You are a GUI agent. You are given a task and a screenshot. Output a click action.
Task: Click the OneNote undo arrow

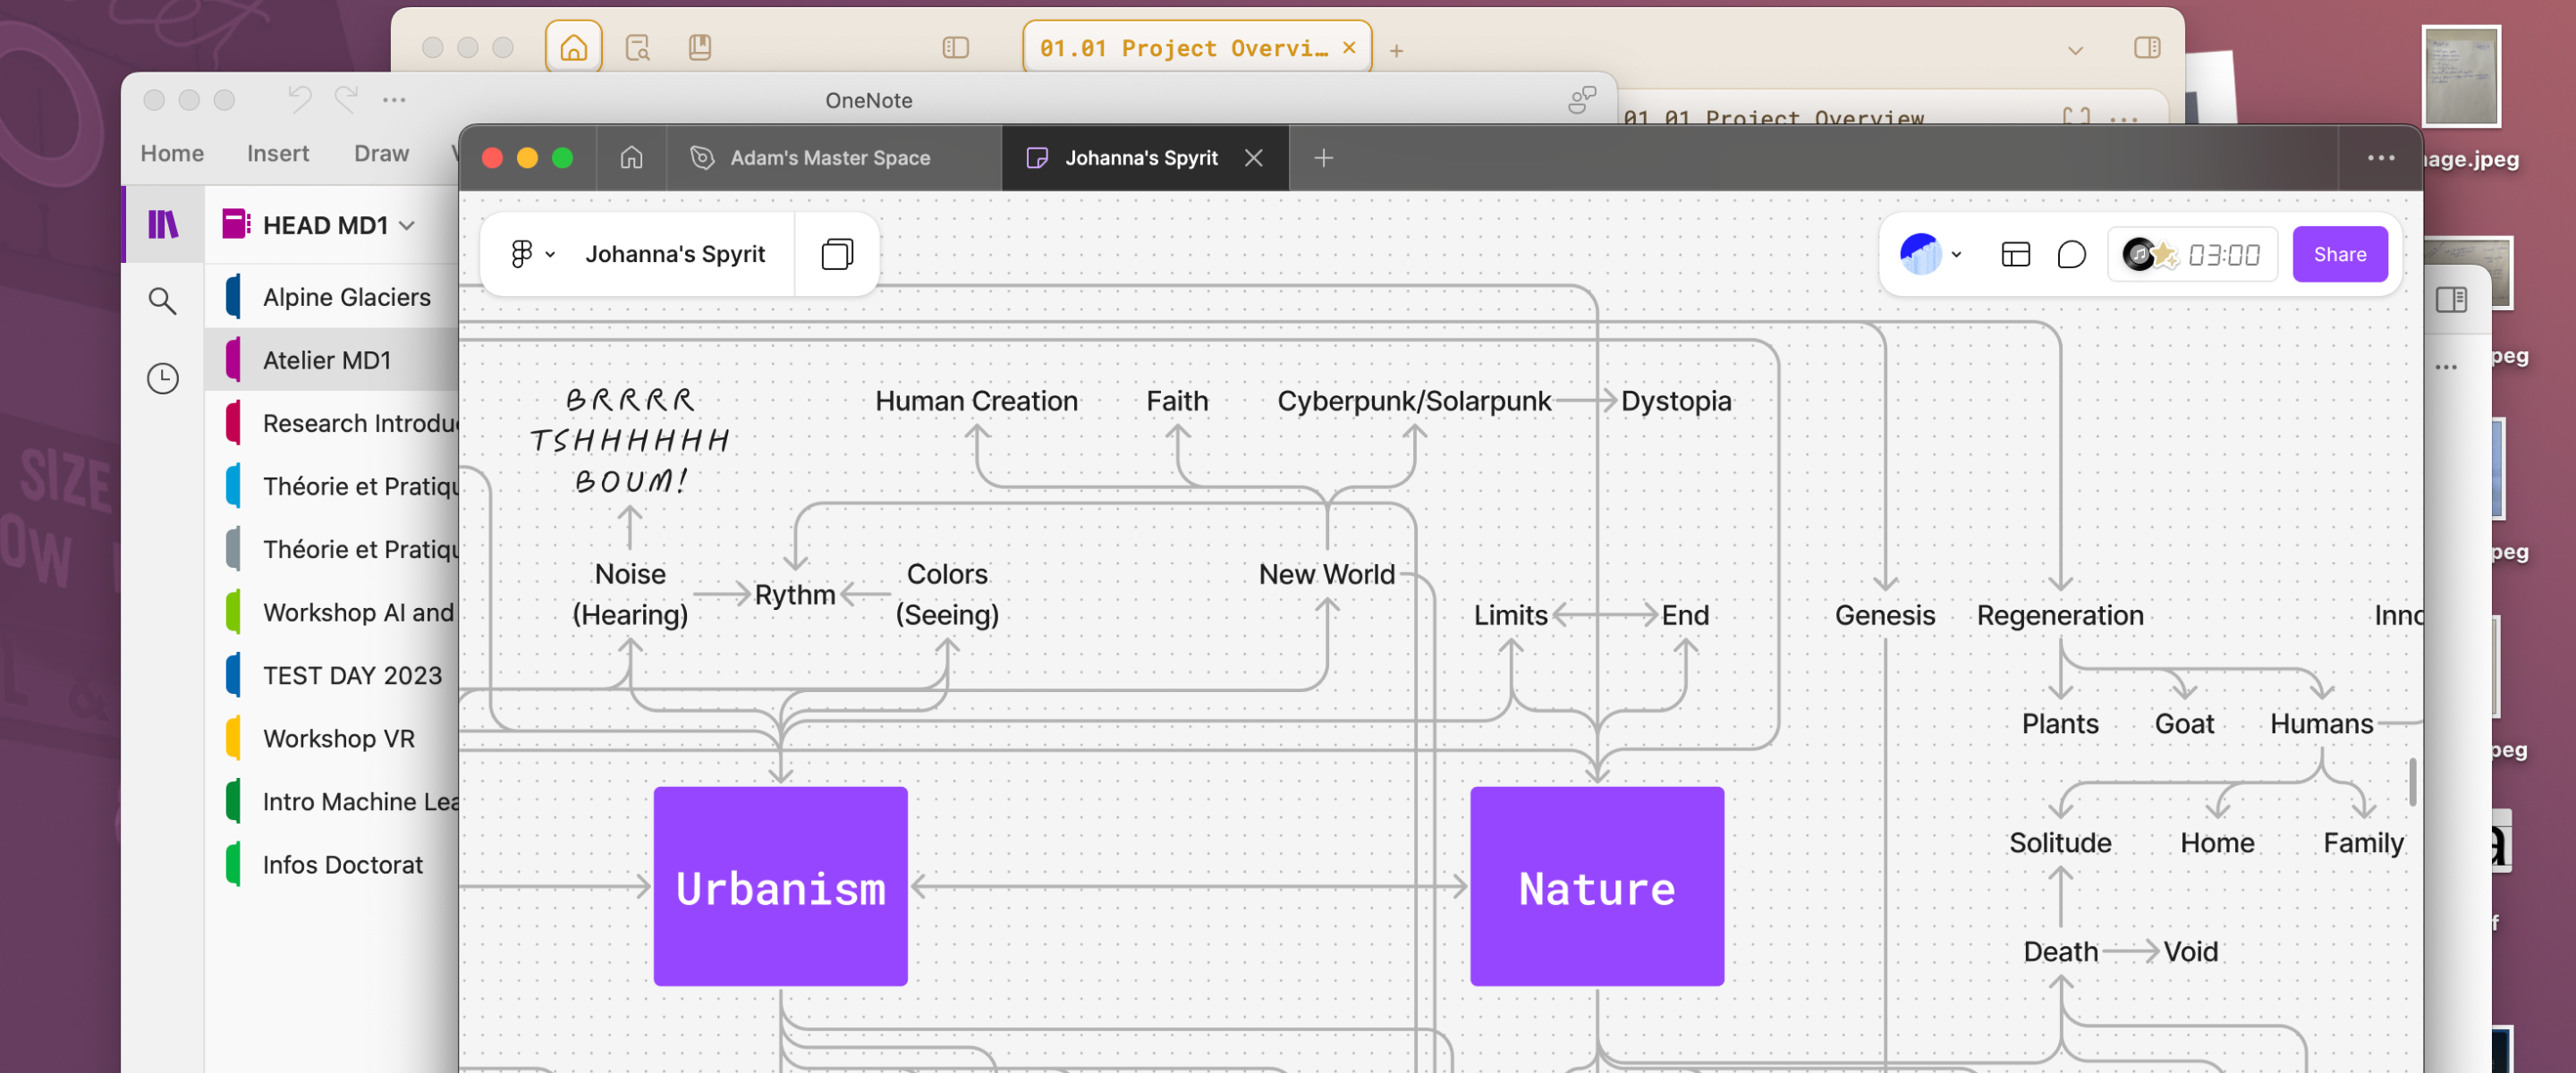299,99
